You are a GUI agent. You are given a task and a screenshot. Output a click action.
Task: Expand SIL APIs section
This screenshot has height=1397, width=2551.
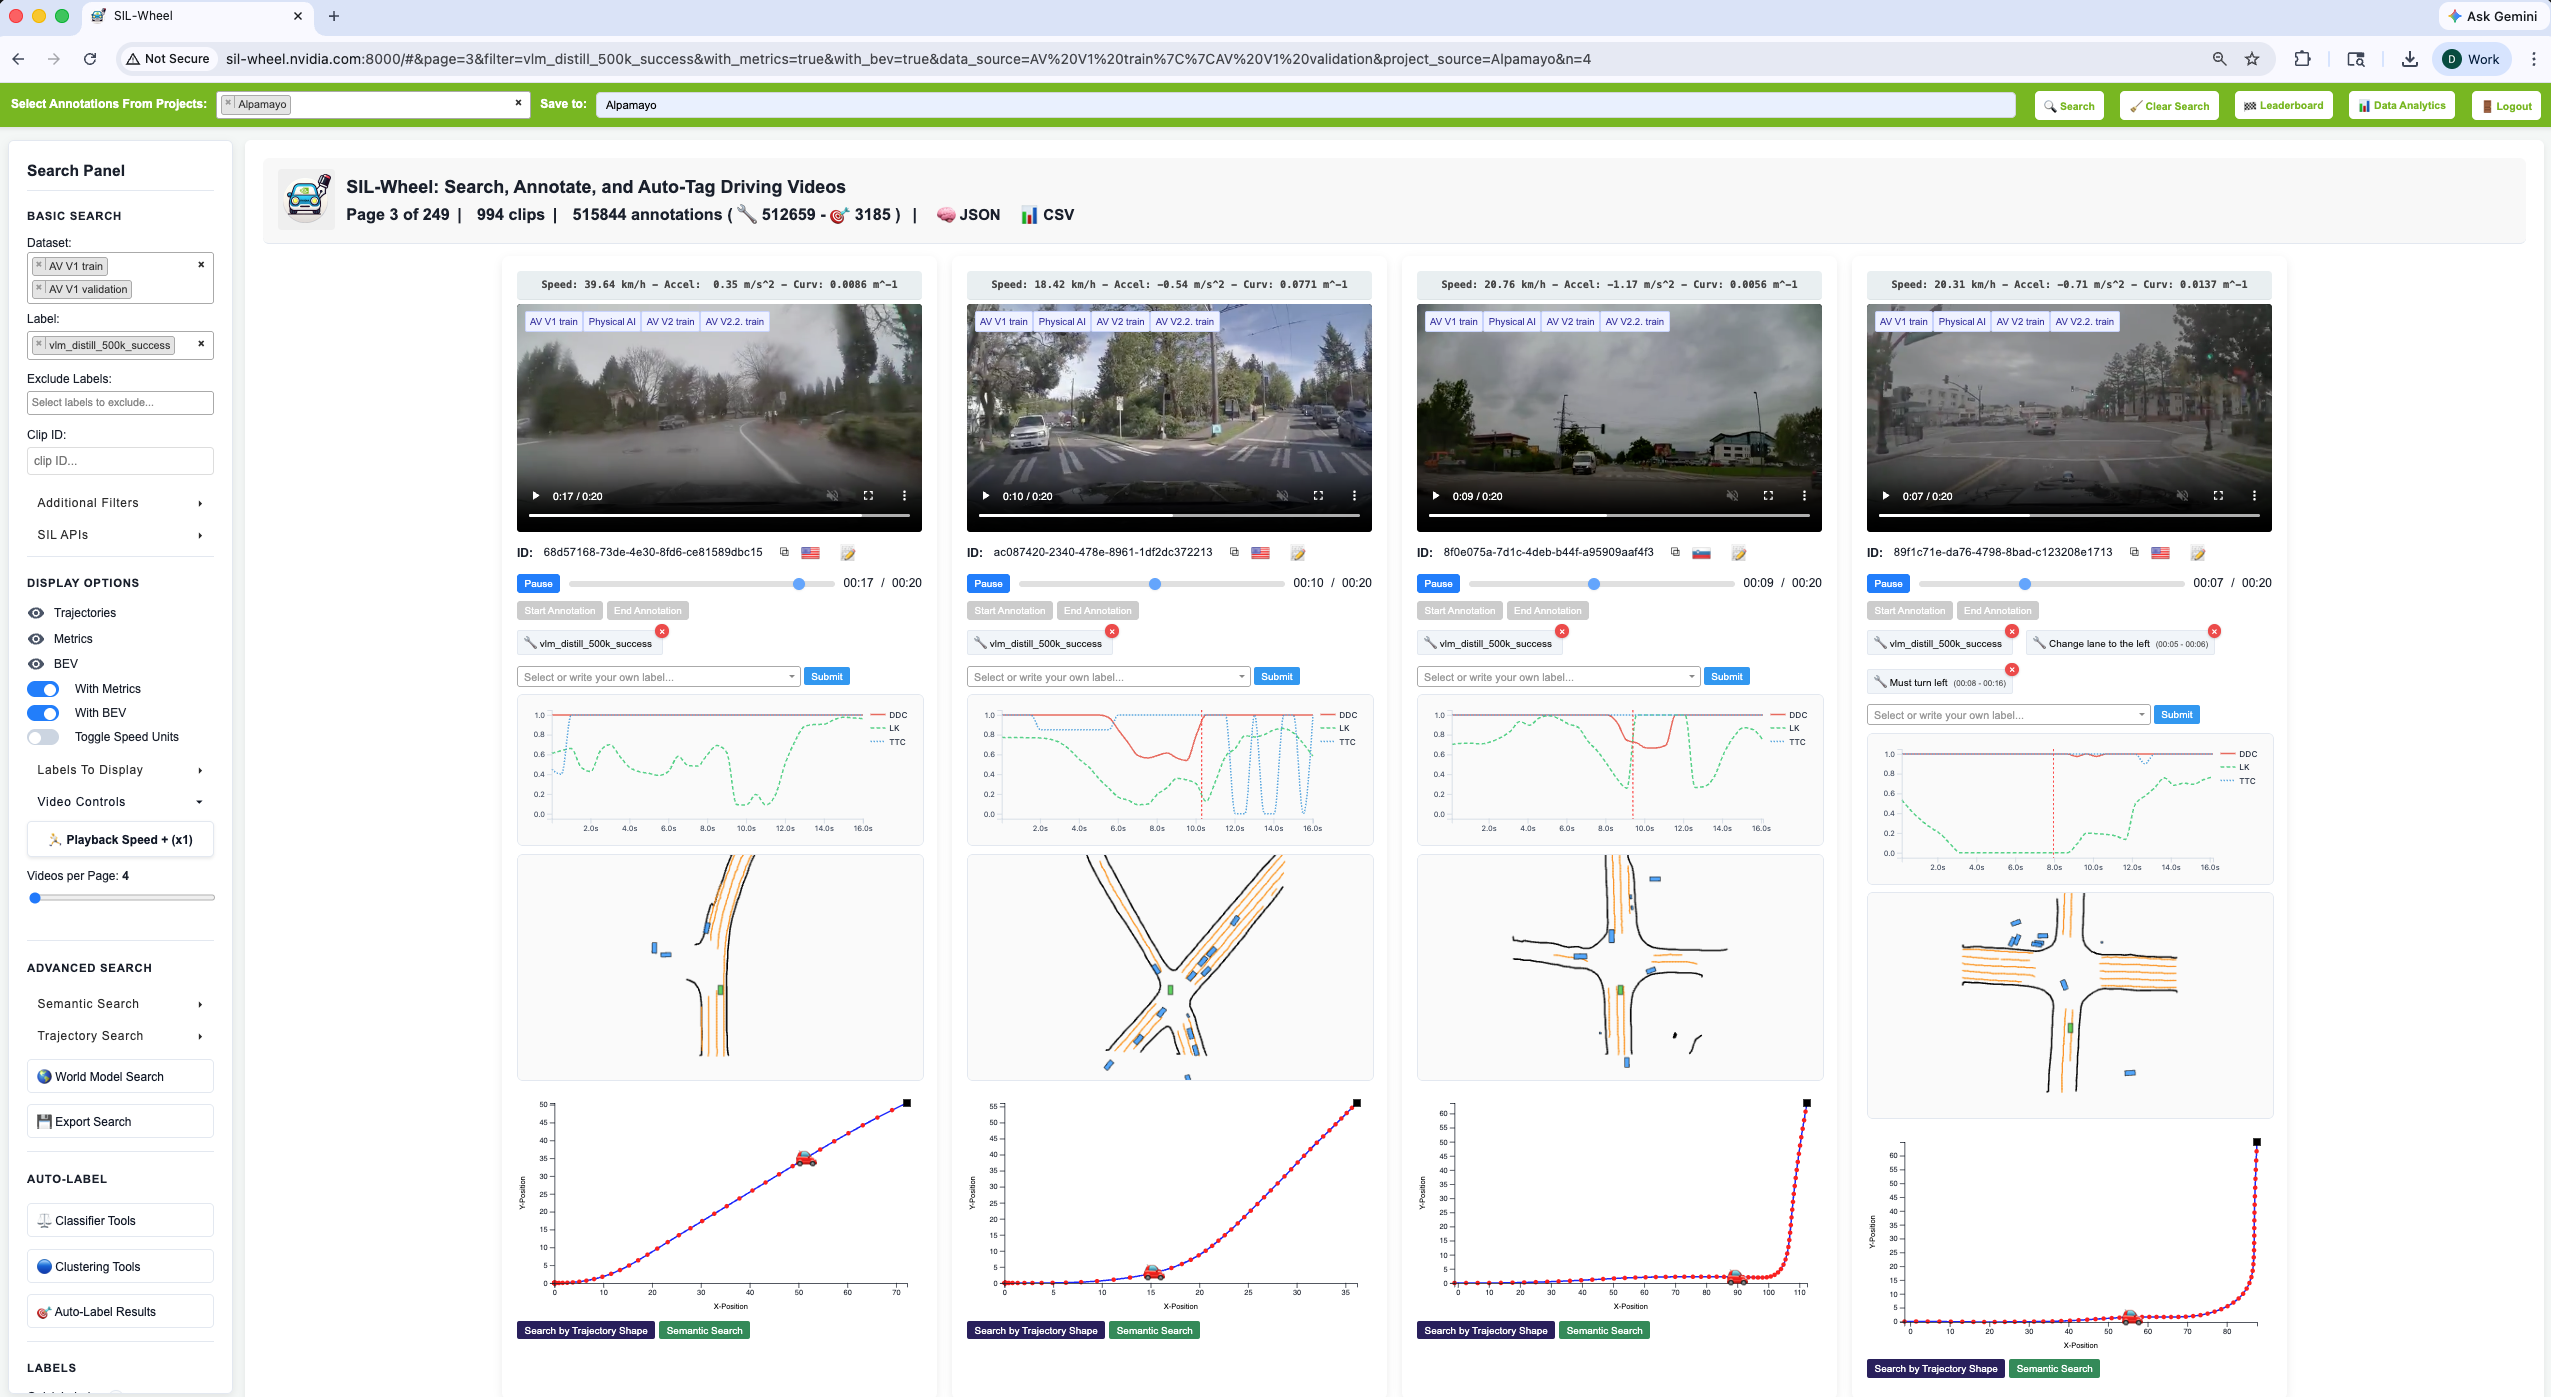[120, 535]
